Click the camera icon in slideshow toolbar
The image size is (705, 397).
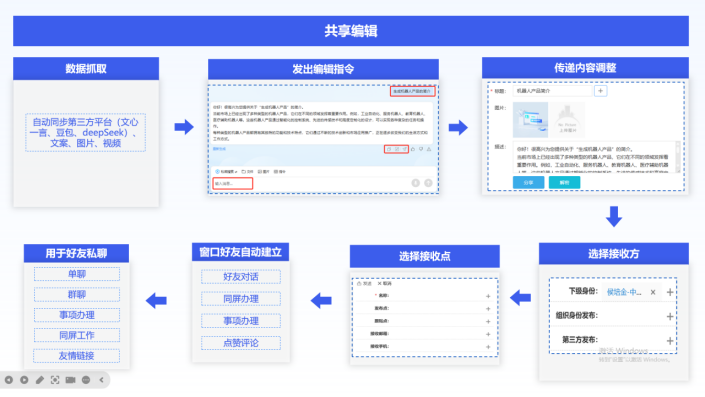[x=70, y=380]
